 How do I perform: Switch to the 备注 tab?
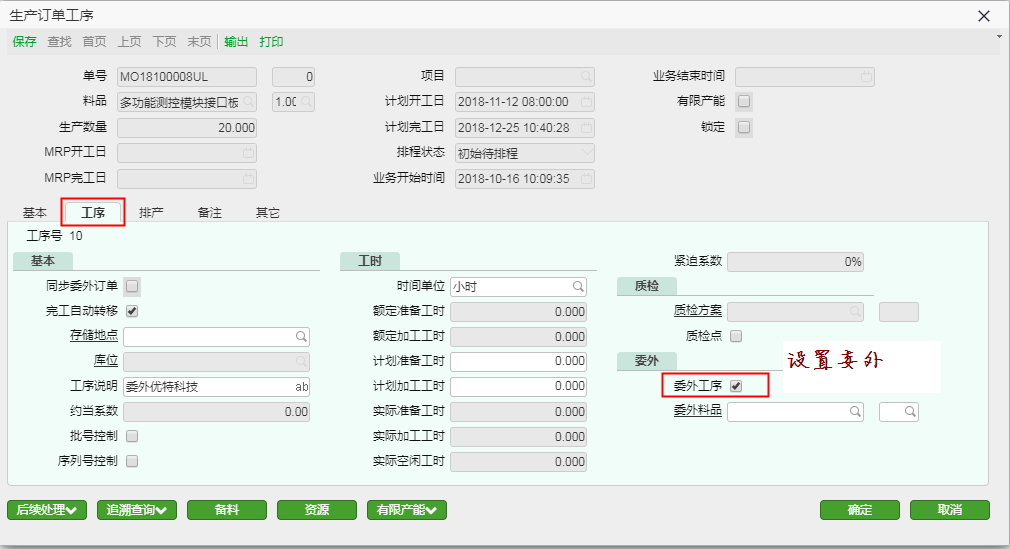[x=209, y=213]
